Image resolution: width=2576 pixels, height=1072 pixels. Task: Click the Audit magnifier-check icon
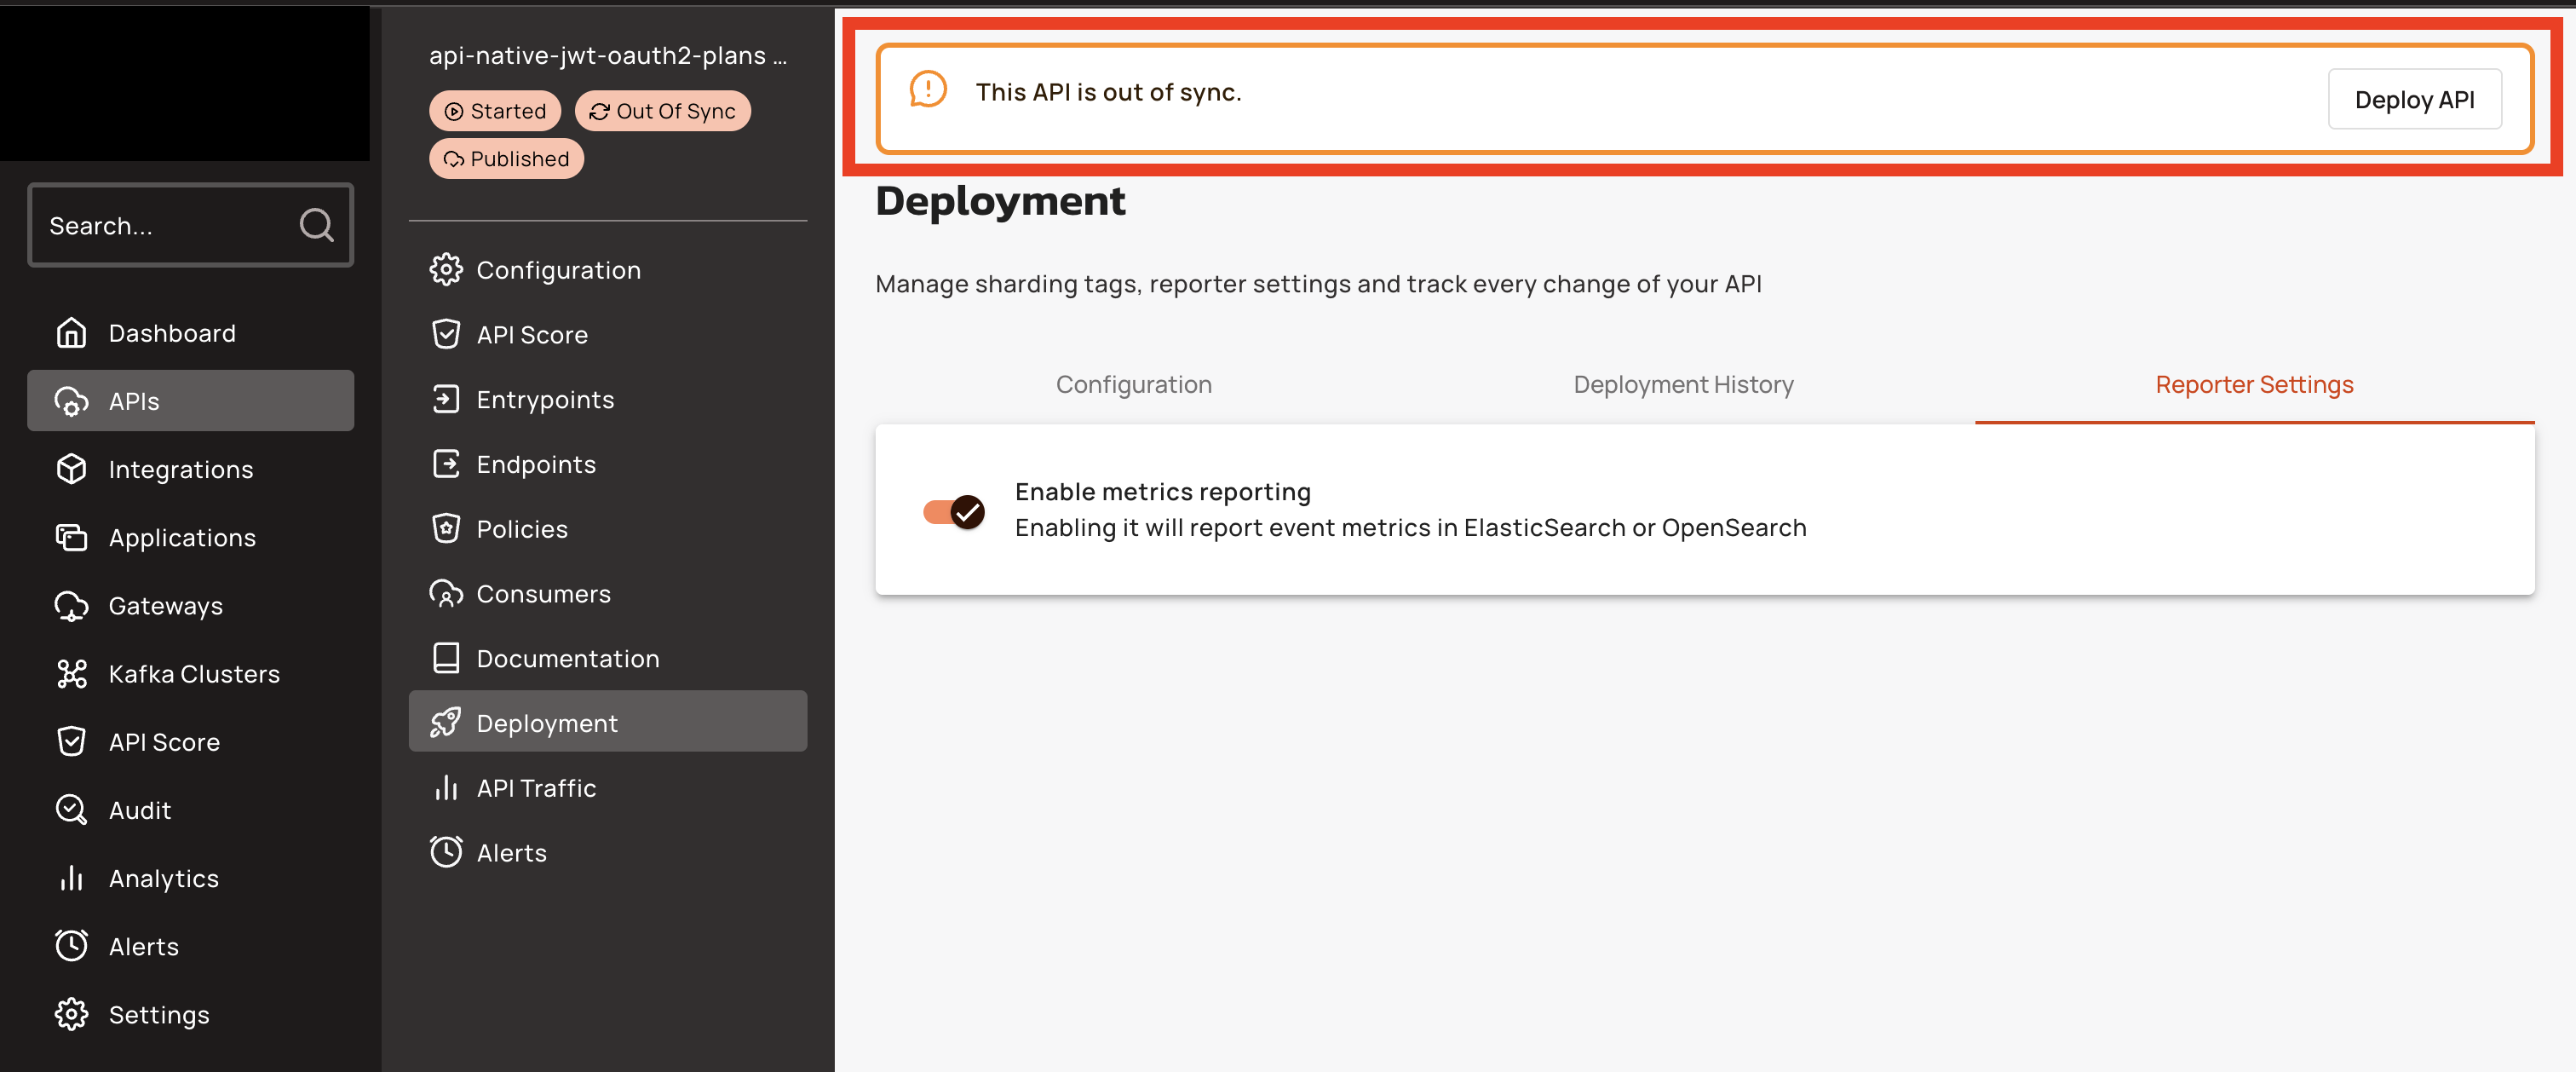point(71,810)
